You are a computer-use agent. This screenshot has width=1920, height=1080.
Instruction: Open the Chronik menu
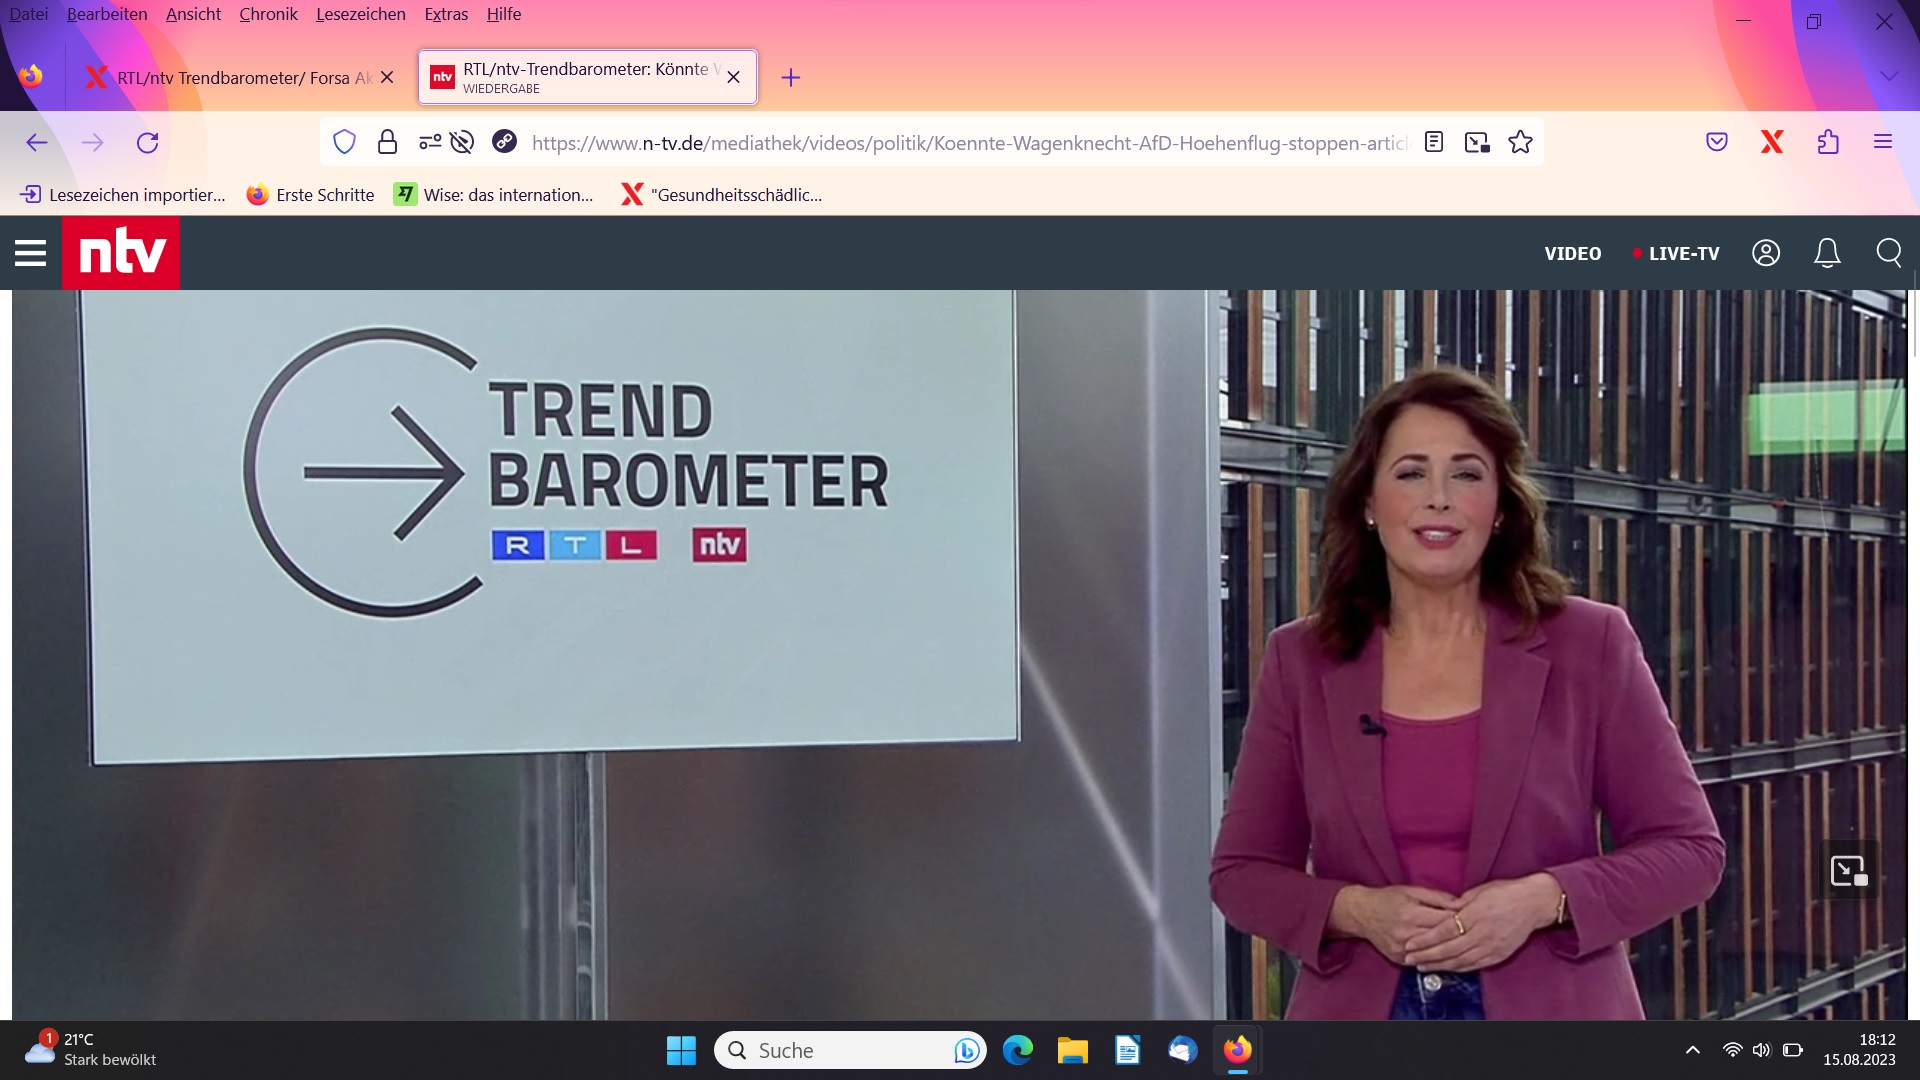[x=268, y=14]
